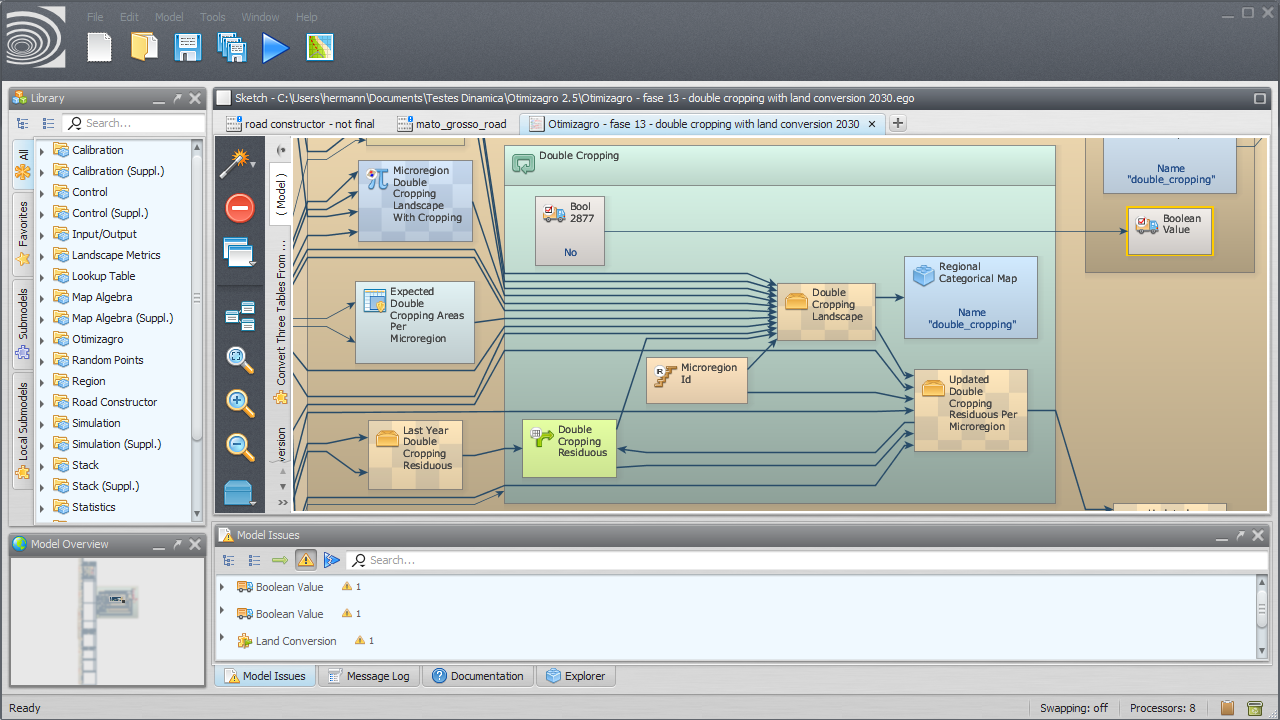1280x720 pixels.
Task: Toggle warnings filter in Model Issues panel
Action: point(306,560)
